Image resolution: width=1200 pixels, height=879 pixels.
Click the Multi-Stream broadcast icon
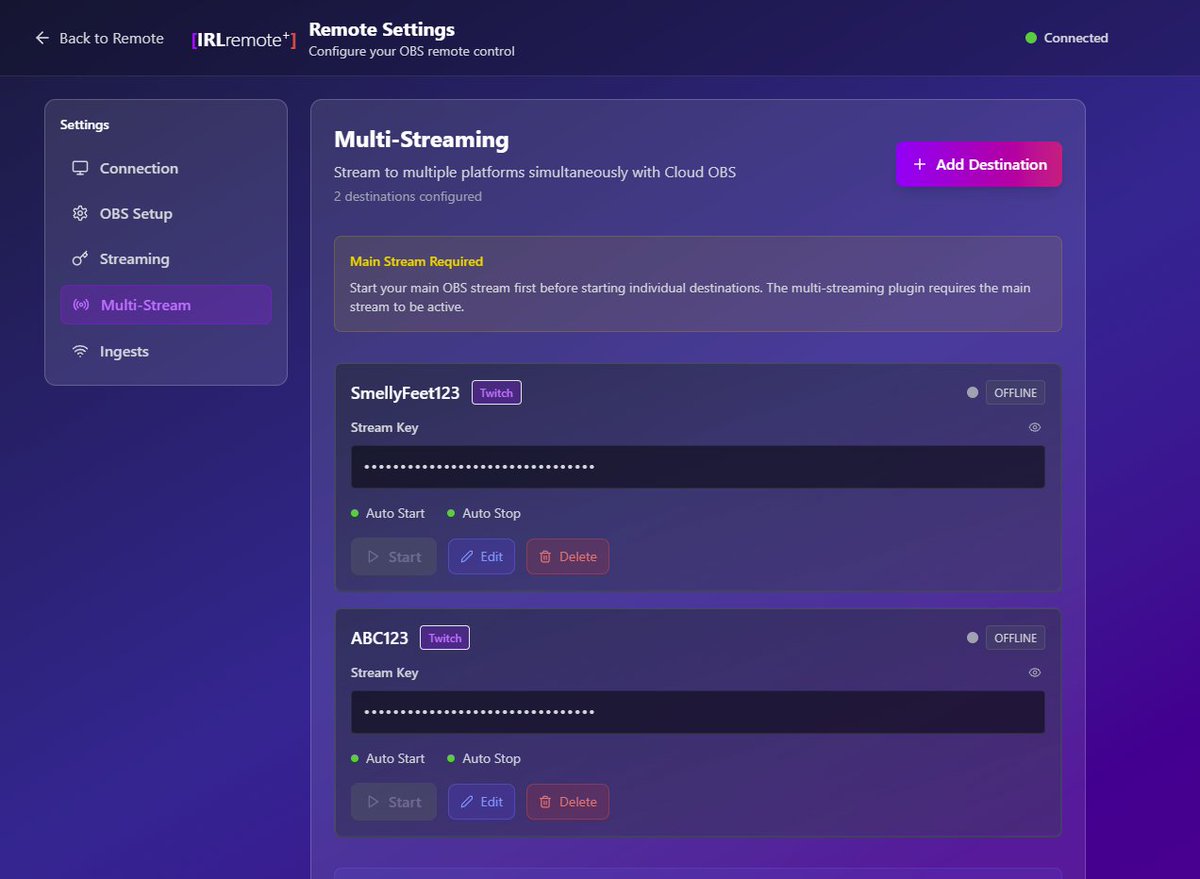click(x=81, y=305)
